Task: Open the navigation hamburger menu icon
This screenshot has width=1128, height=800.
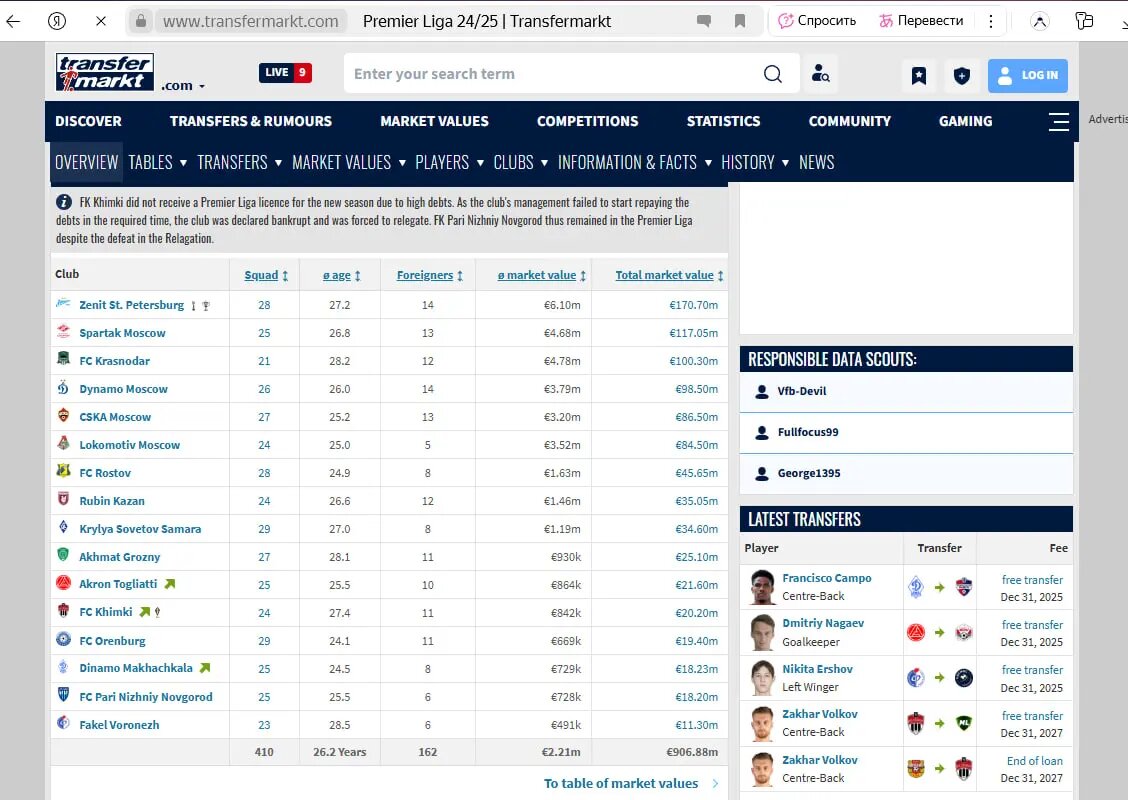Action: click(x=1059, y=122)
